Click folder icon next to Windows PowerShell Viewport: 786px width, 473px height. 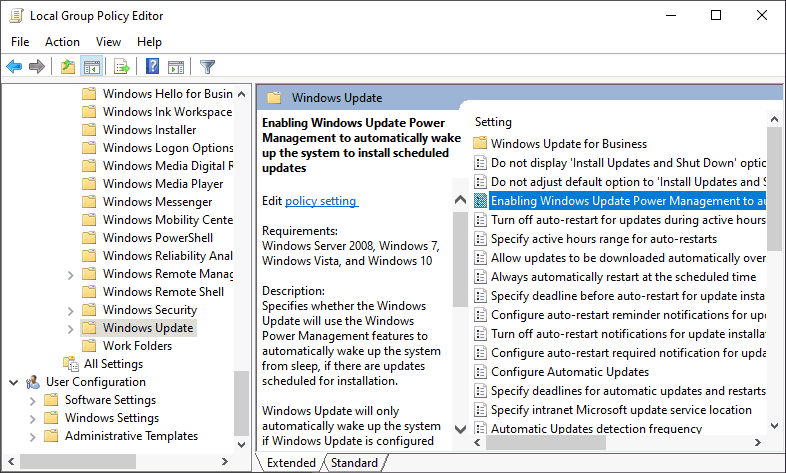tap(89, 238)
